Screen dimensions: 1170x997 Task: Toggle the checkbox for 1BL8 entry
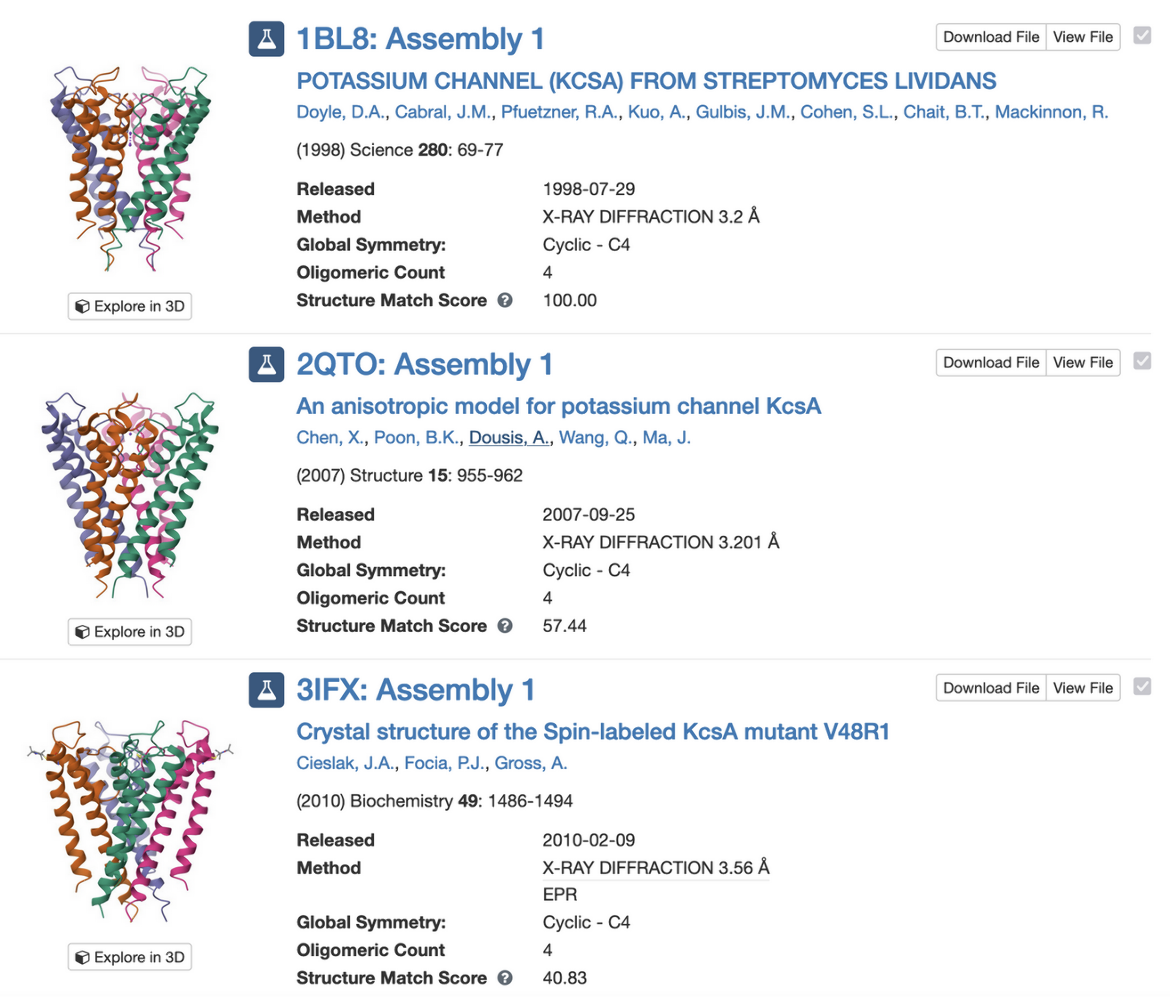[x=1142, y=37]
